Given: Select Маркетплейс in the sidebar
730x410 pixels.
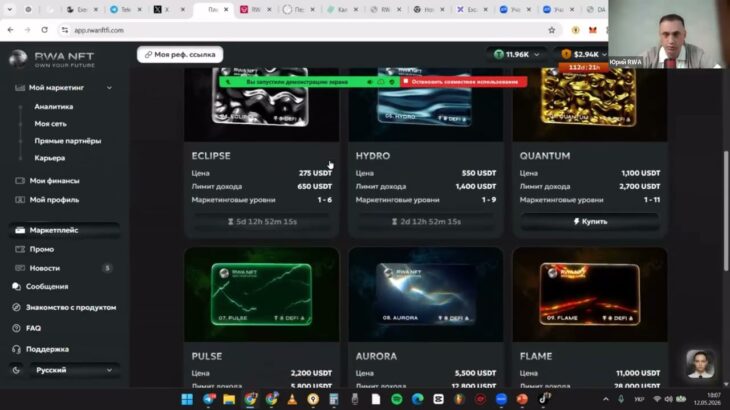Looking at the screenshot, I should coord(64,230).
